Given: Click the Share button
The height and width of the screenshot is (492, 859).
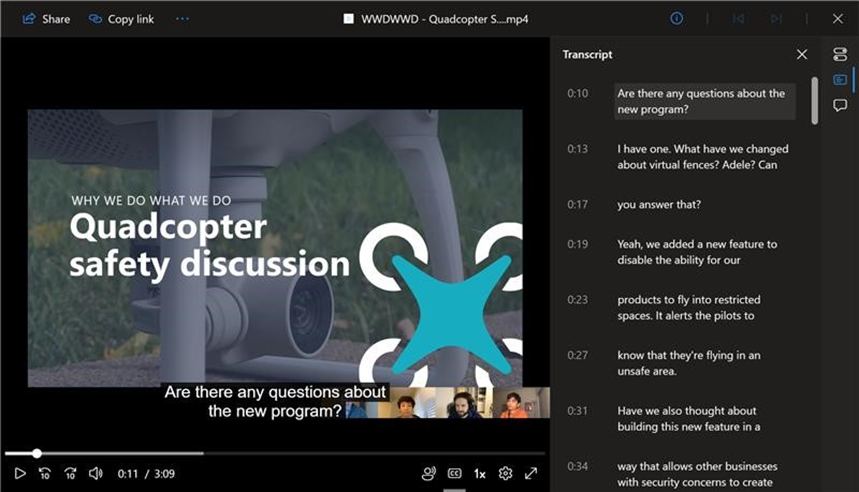Looking at the screenshot, I should (x=46, y=19).
